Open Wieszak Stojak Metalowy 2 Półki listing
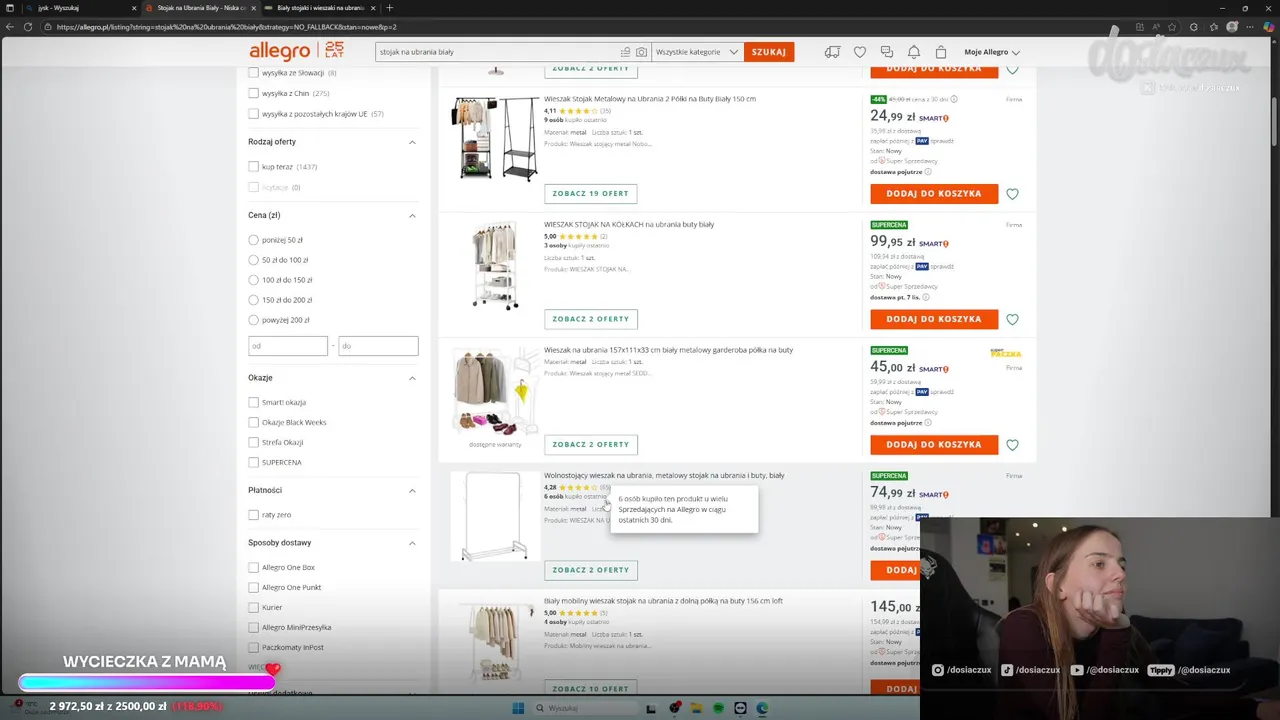Screen dimensions: 1280x720 (650, 99)
